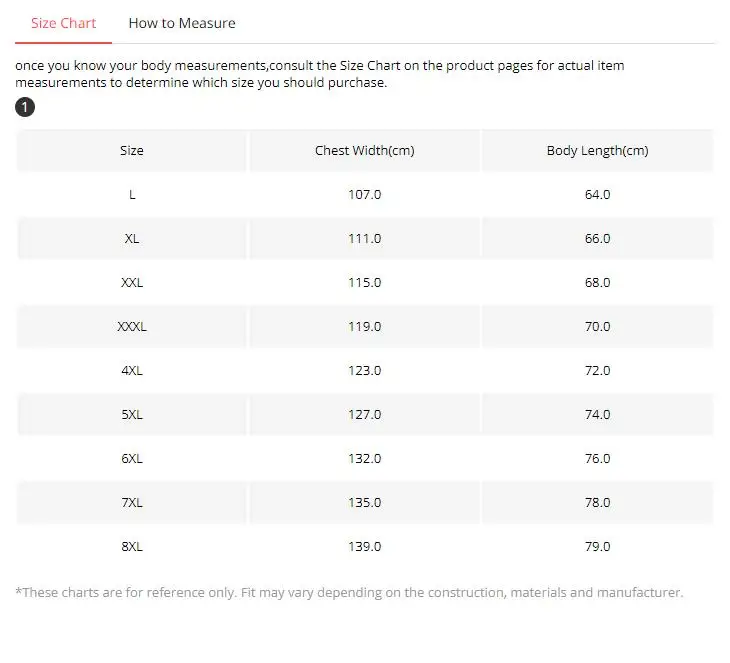This screenshot has width=730, height=663.
Task: Select the 4XL size cell
Action: pos(132,371)
